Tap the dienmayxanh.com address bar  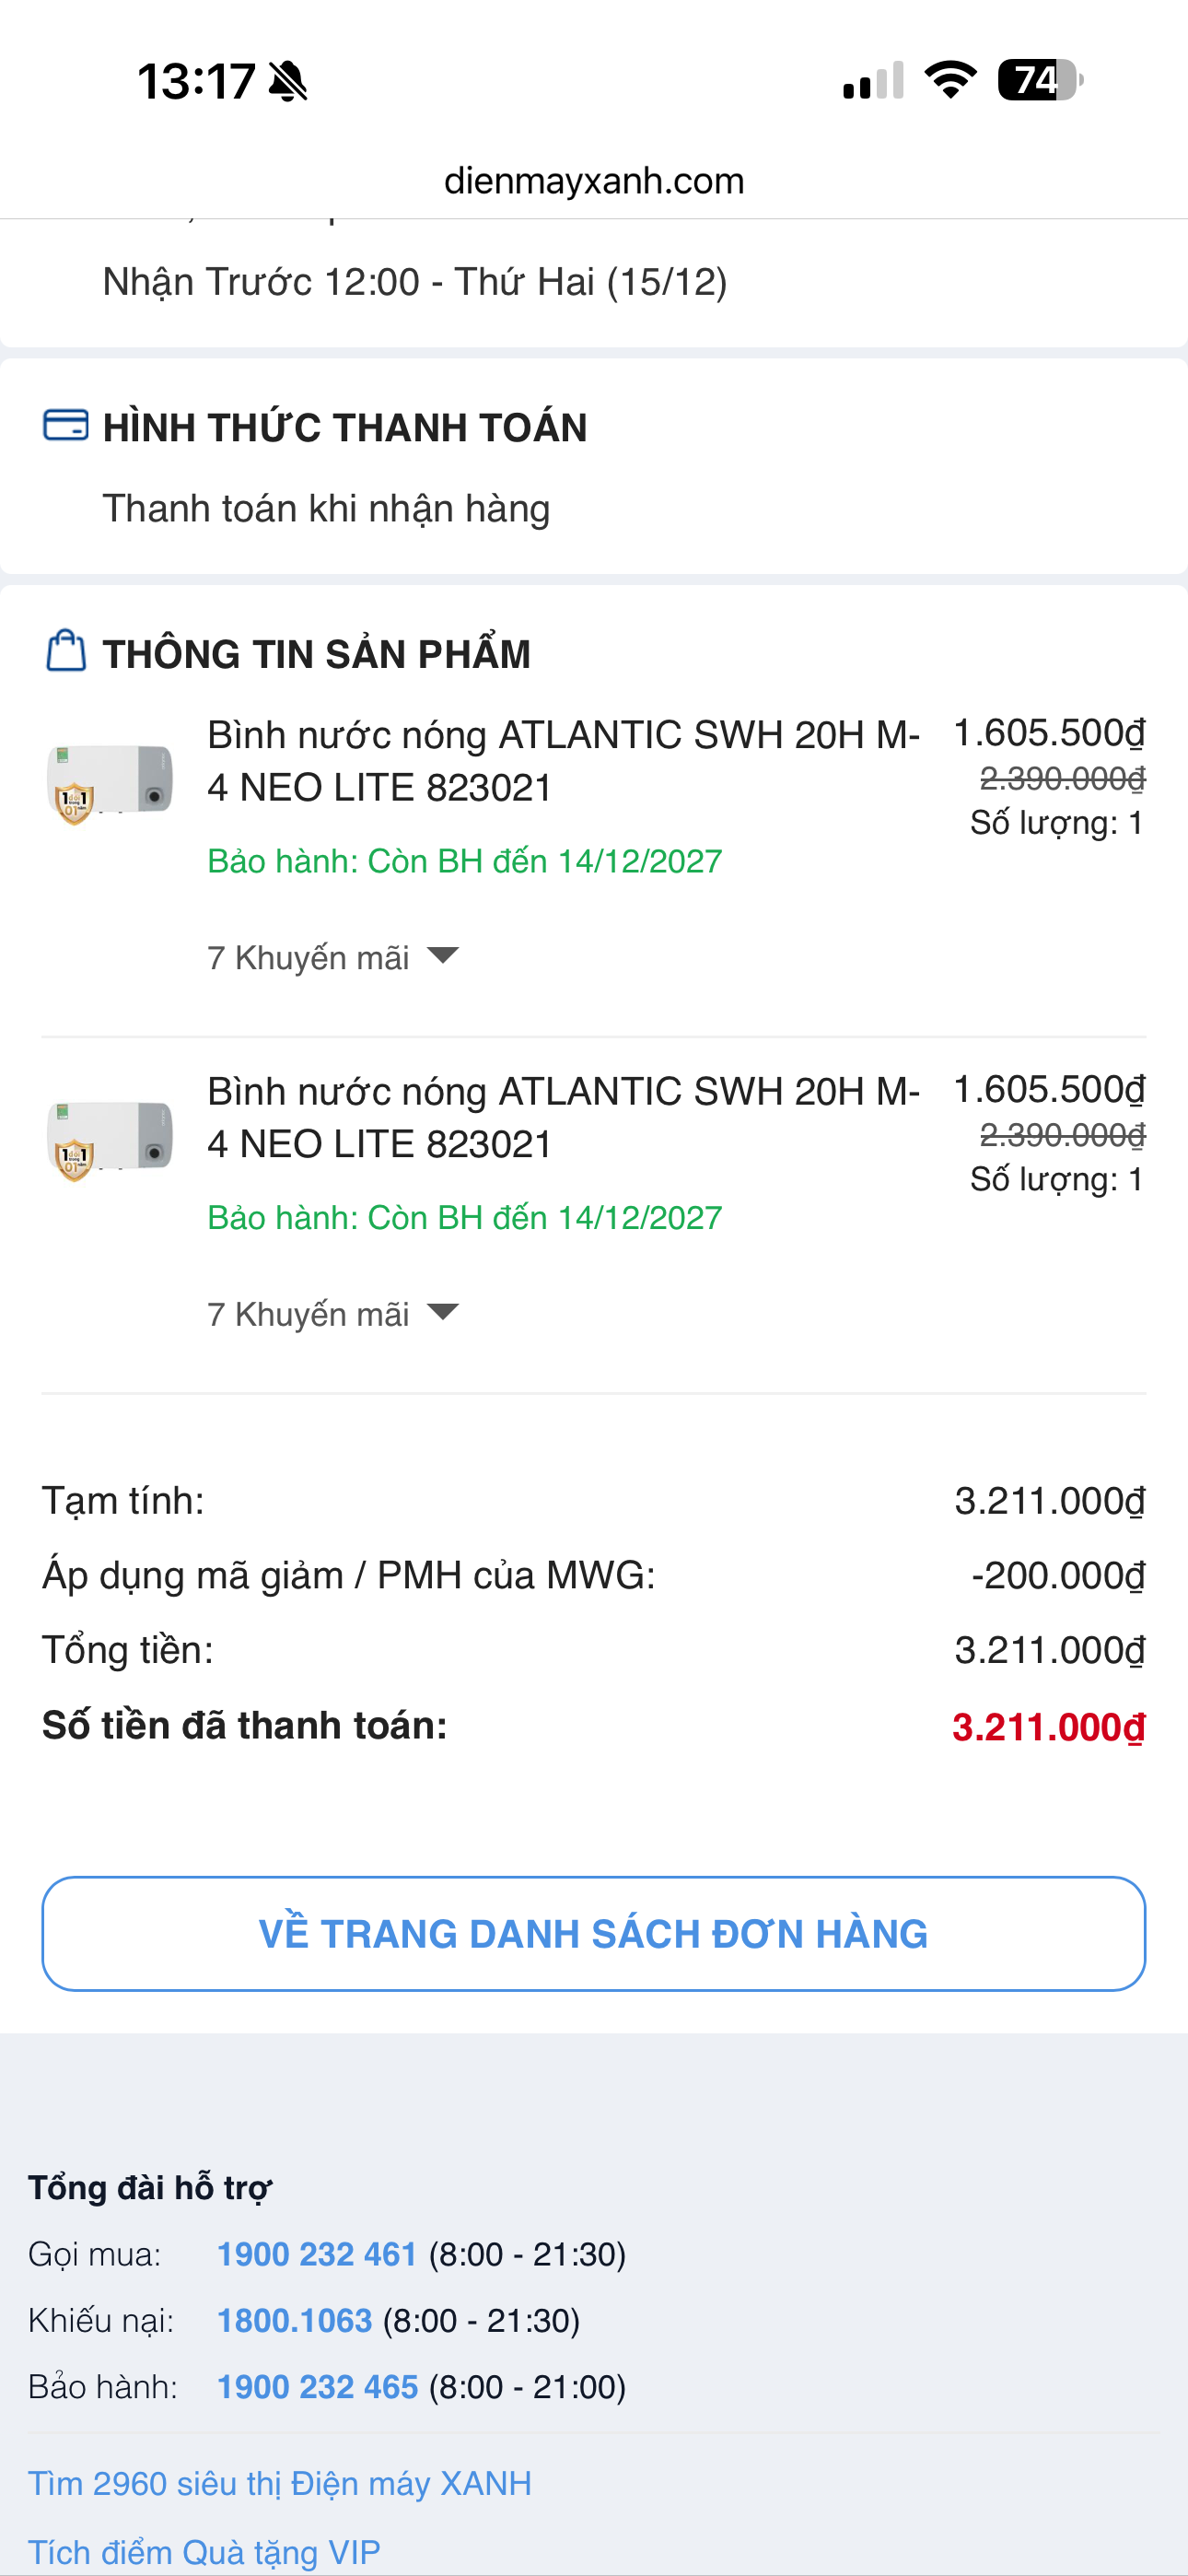coord(594,181)
